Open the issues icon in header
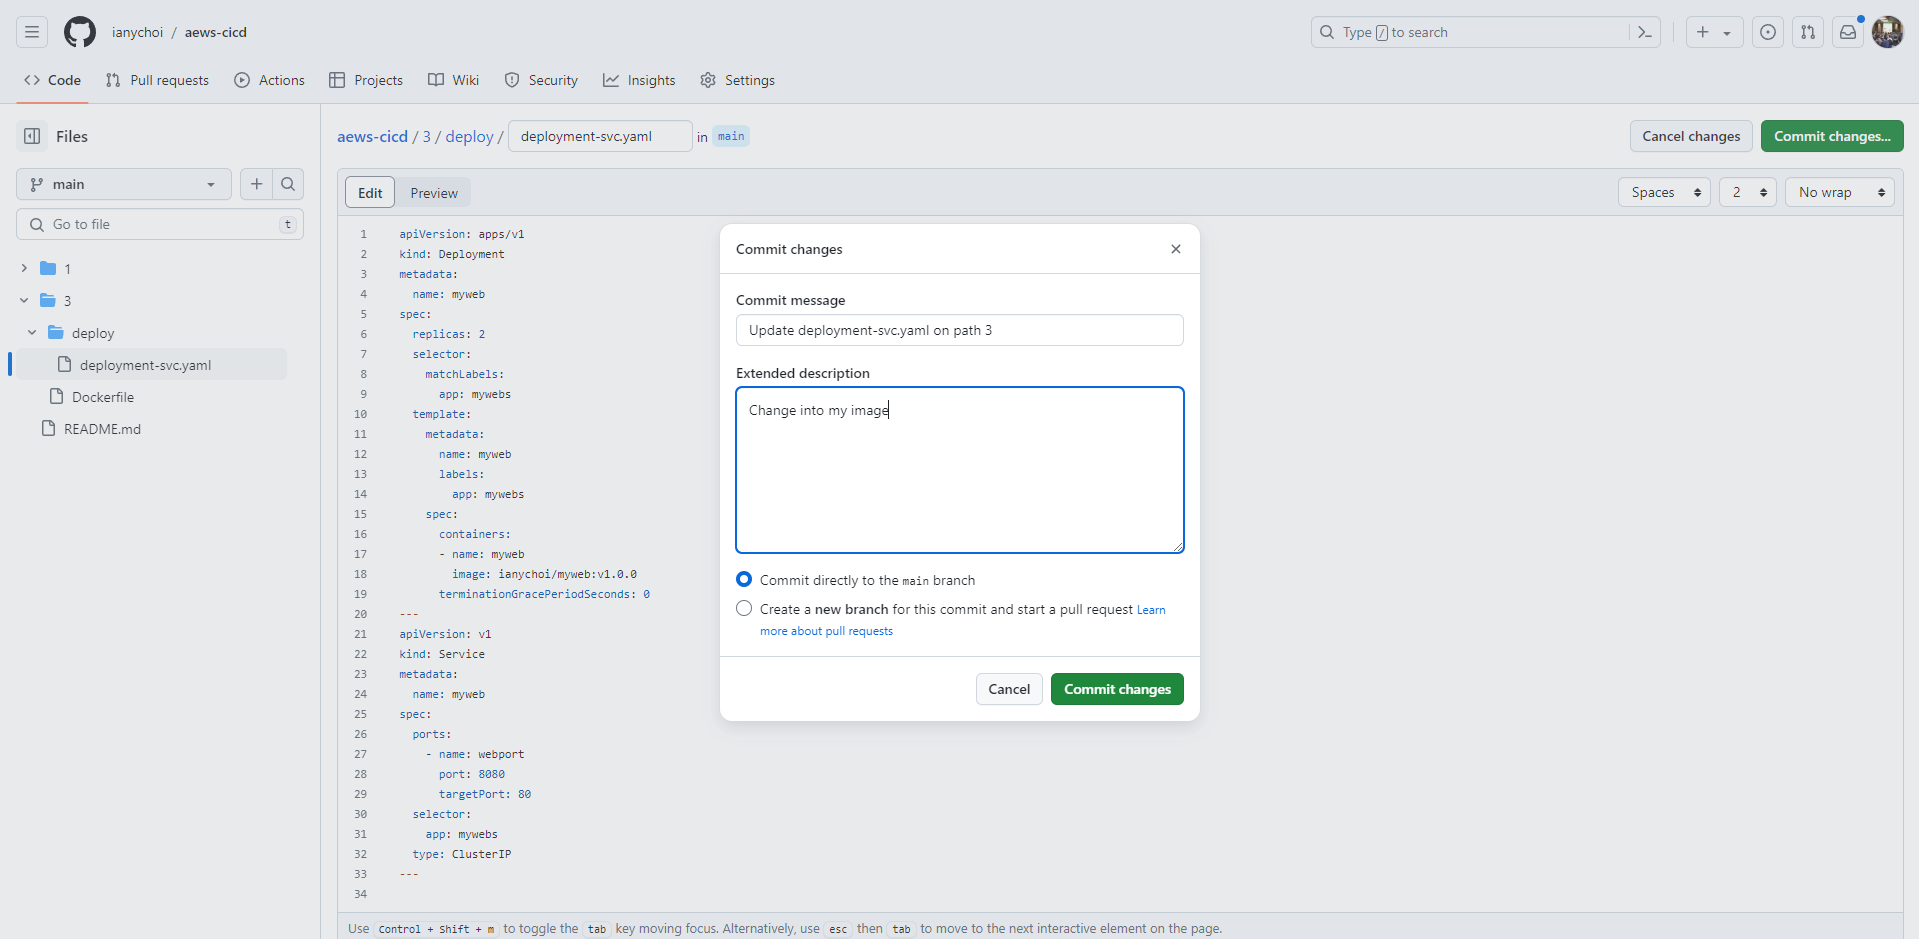 pos(1768,32)
